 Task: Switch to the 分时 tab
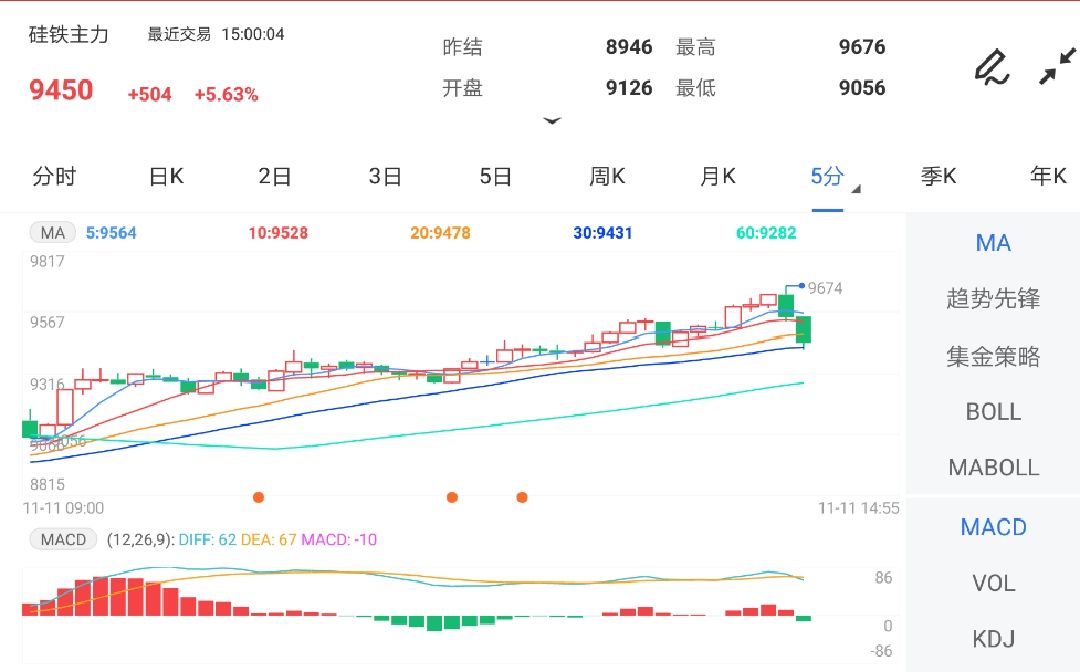pos(54,176)
